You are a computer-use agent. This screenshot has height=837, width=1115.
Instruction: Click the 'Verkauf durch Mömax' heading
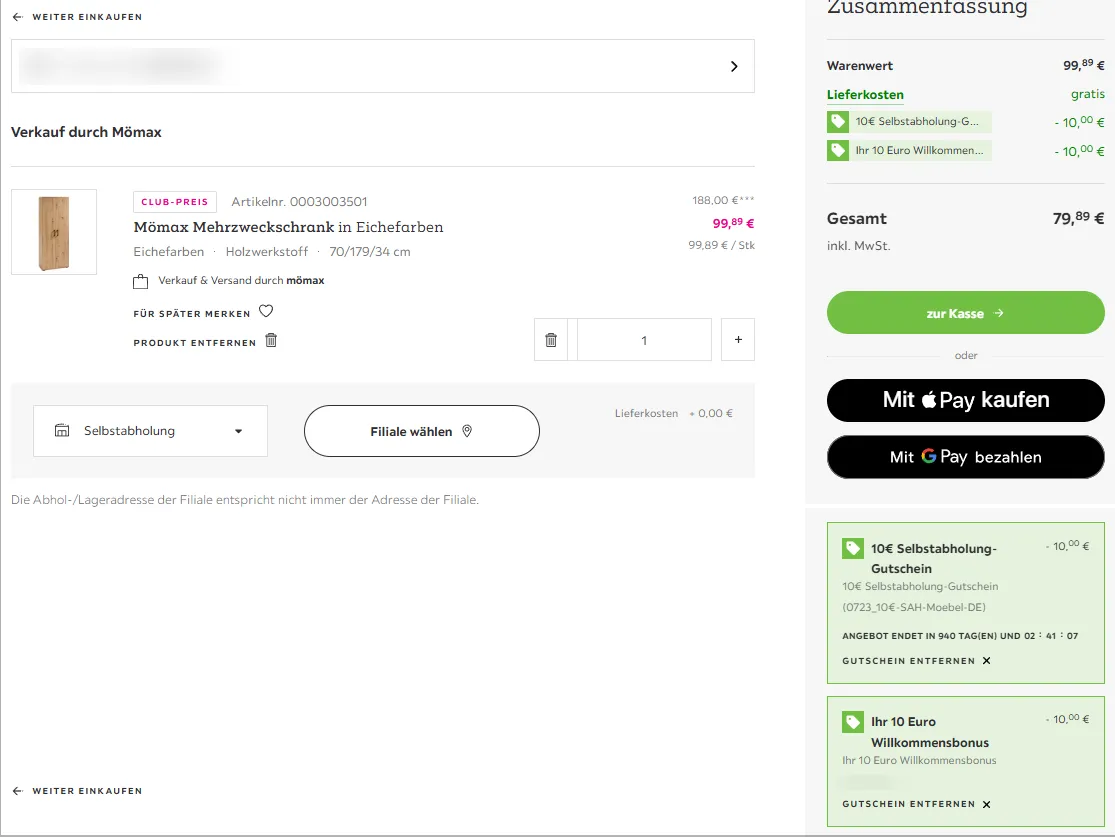click(86, 132)
